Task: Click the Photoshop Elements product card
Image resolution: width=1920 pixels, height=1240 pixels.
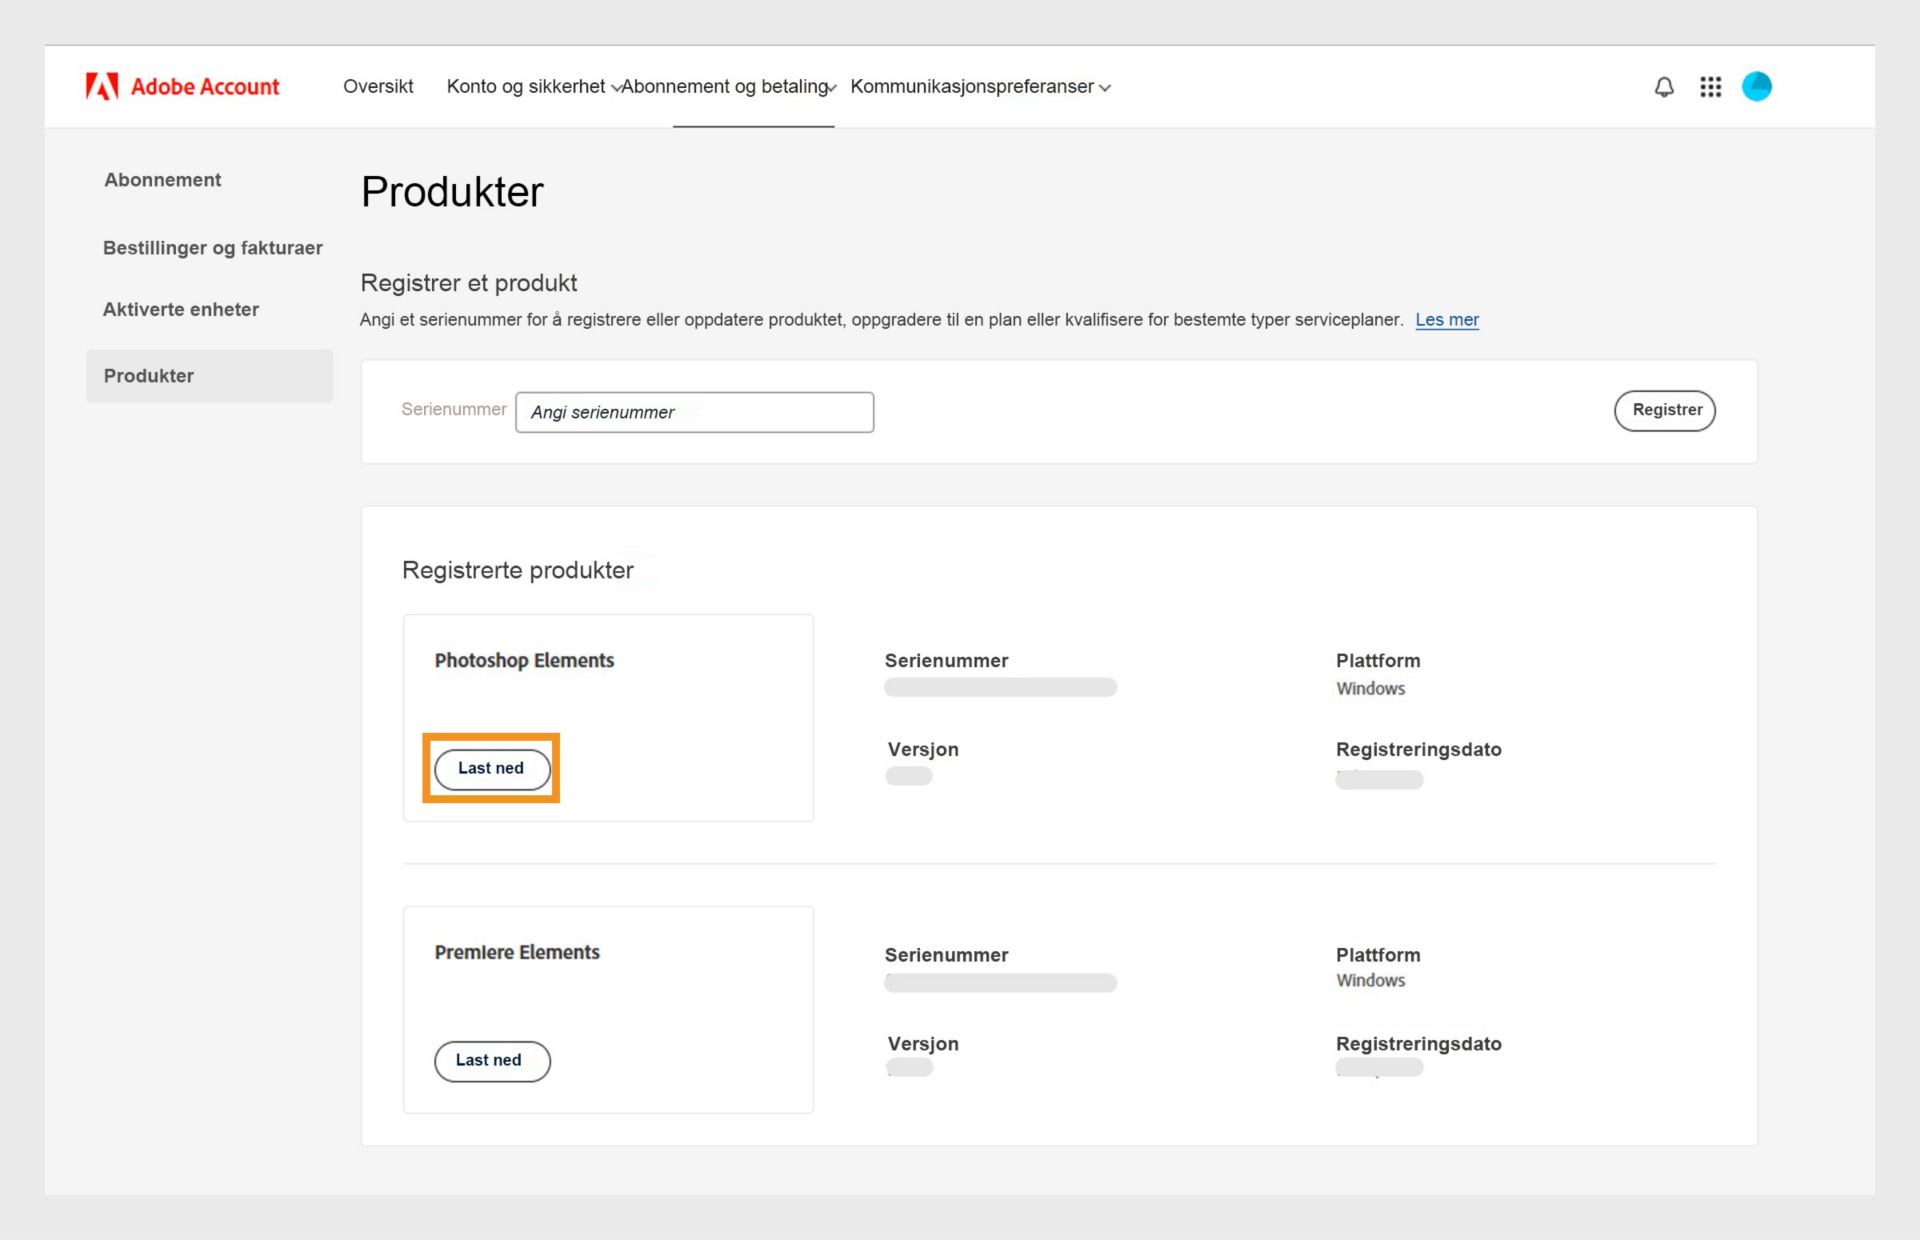Action: tap(607, 717)
